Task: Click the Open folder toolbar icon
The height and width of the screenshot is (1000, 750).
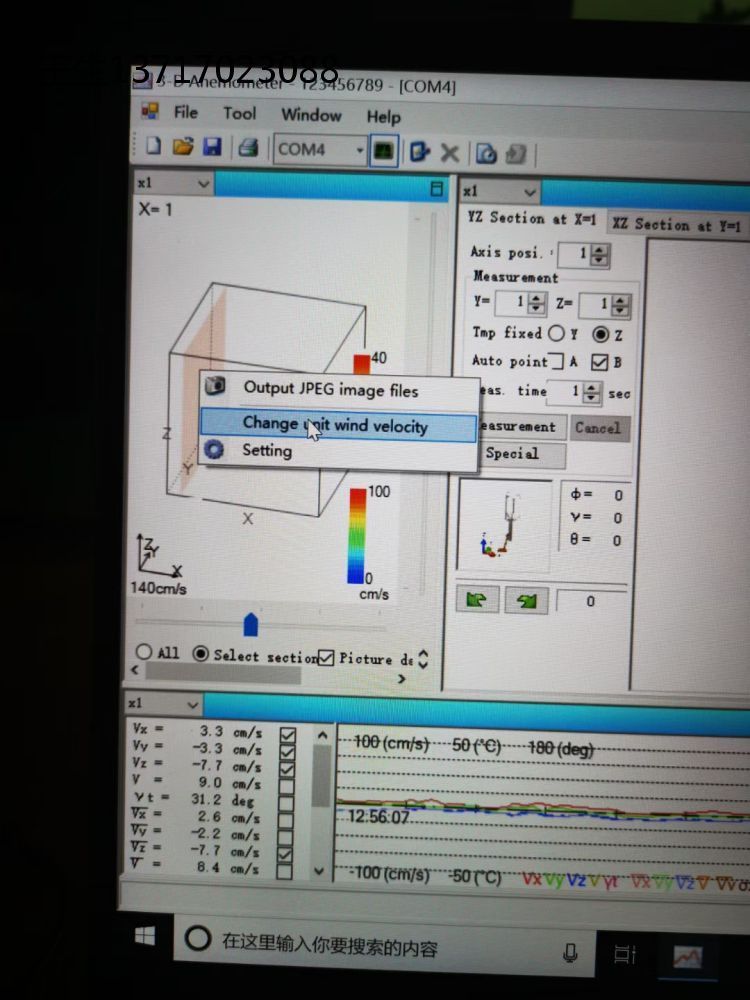Action: 182,147
